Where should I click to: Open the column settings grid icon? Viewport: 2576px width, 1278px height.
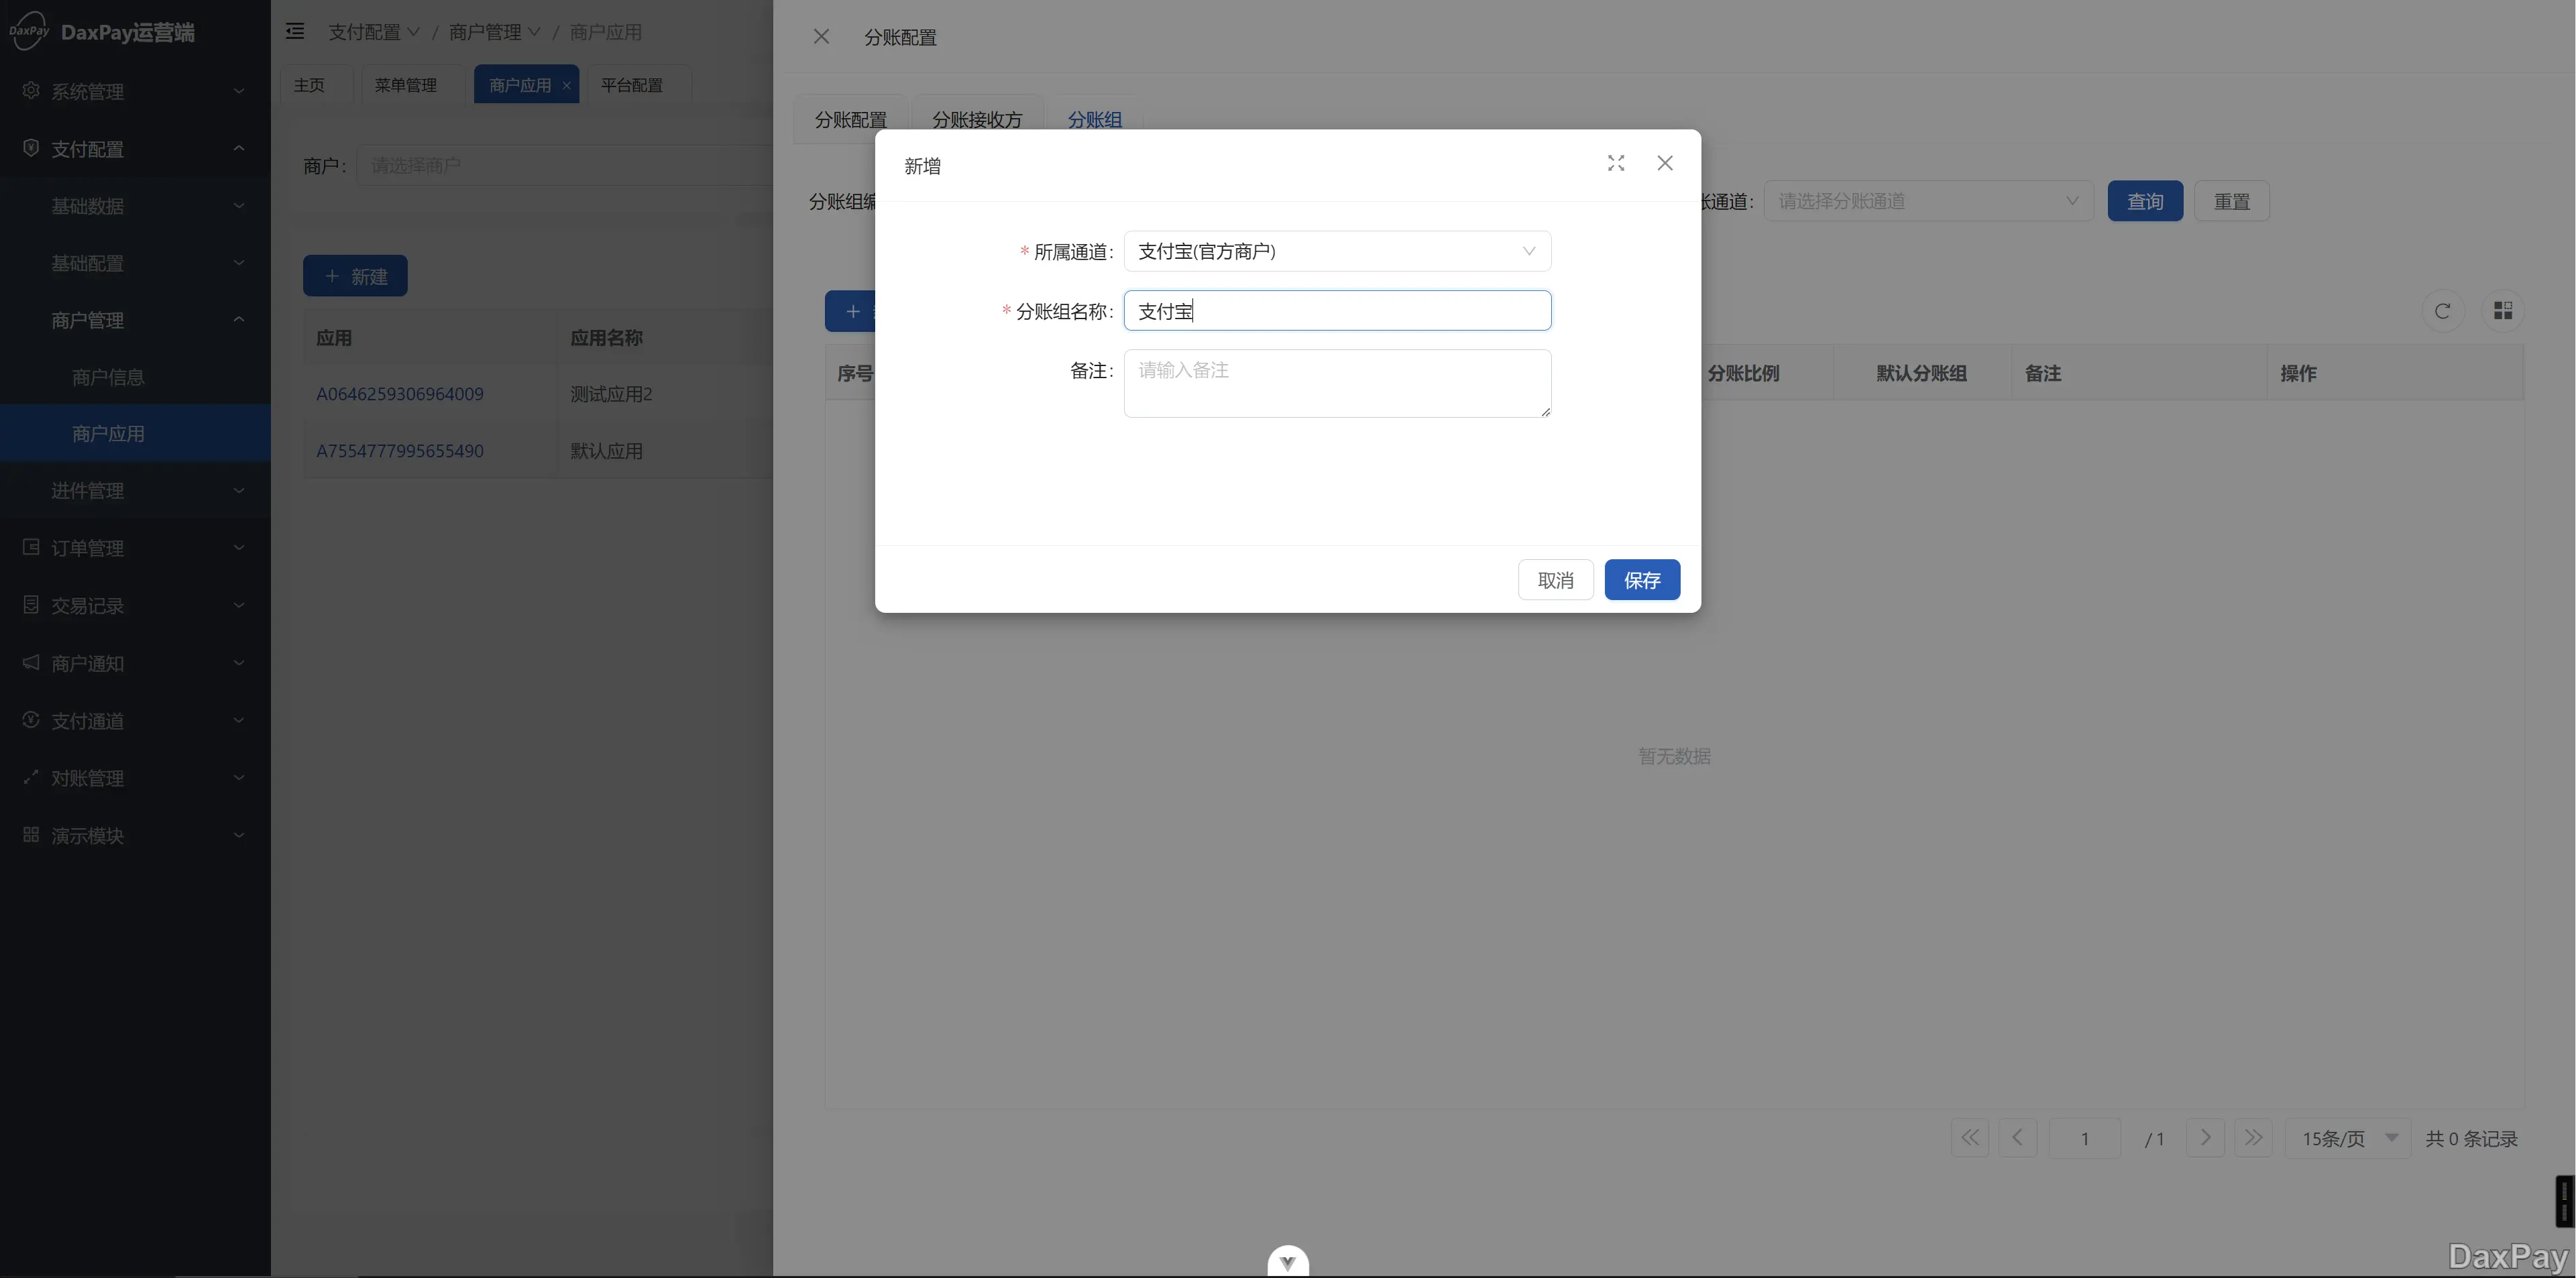(x=2502, y=311)
